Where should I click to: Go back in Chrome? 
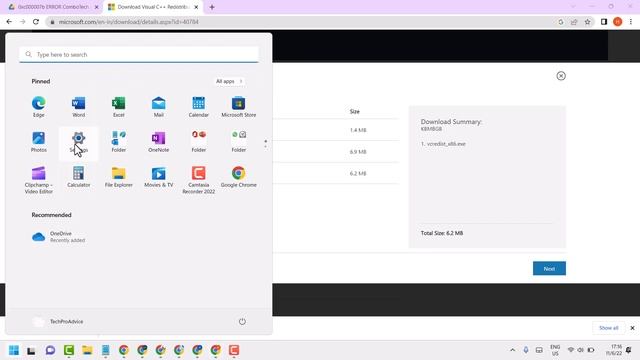click(9, 22)
